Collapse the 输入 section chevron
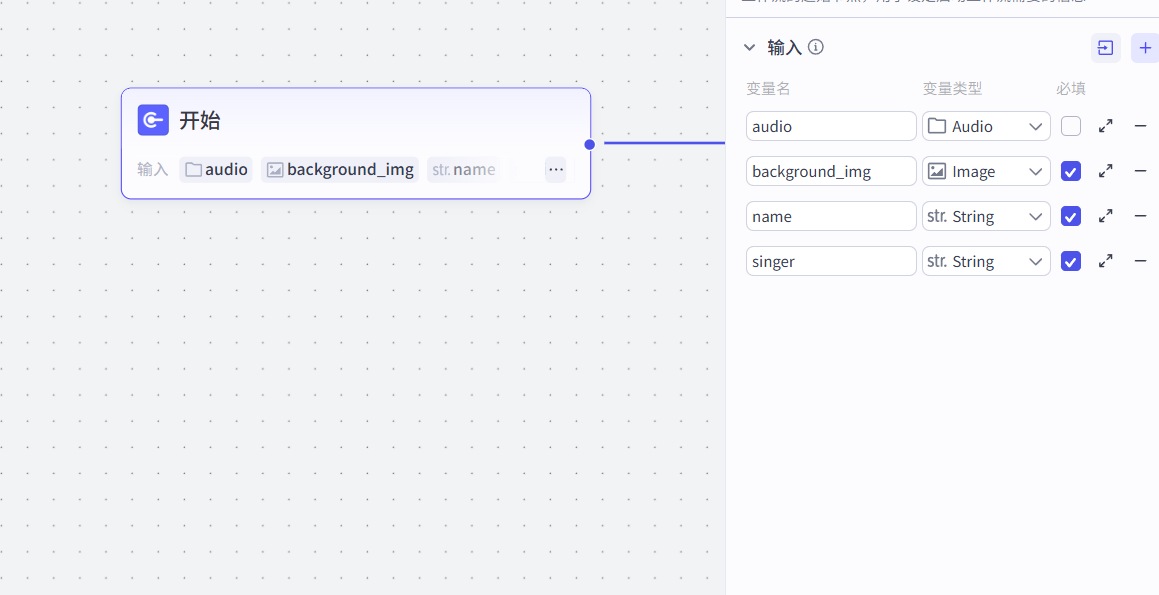Image resolution: width=1159 pixels, height=595 pixels. [750, 47]
